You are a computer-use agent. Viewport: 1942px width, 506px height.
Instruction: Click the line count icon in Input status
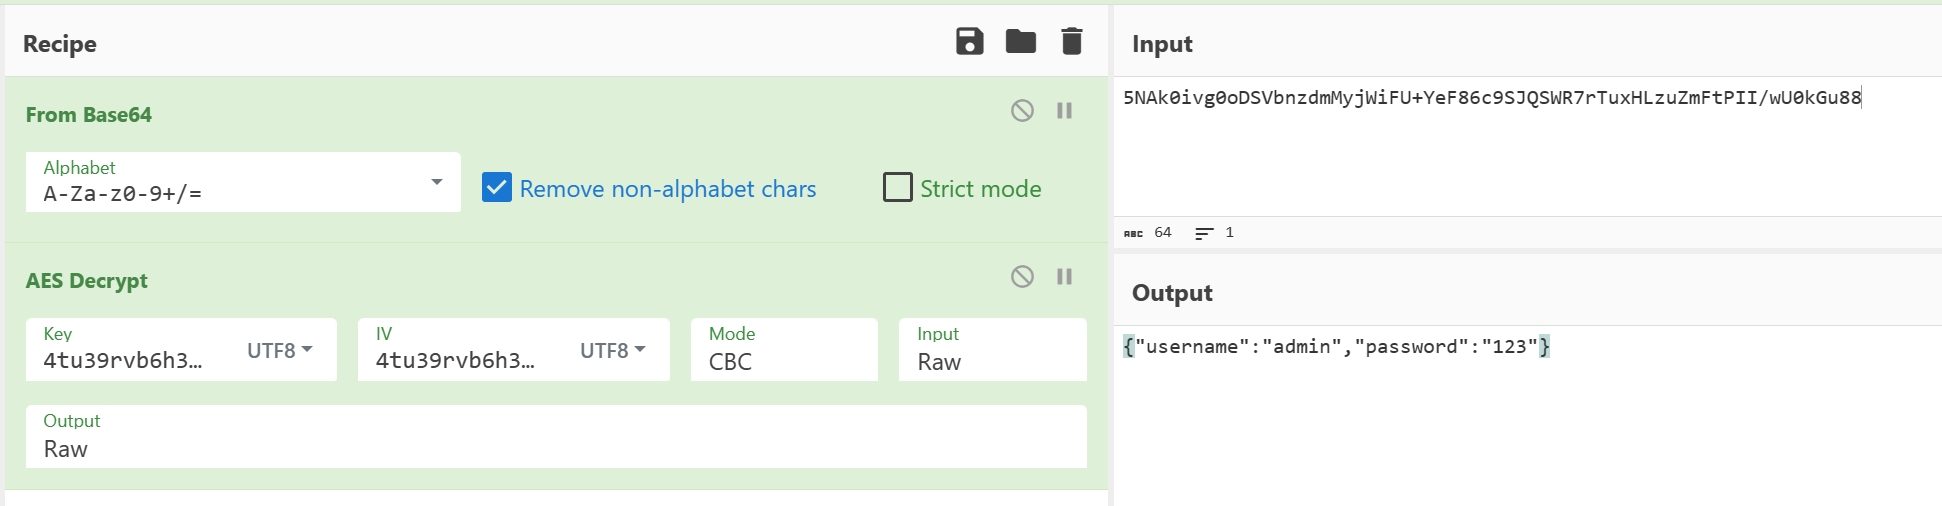(1204, 233)
